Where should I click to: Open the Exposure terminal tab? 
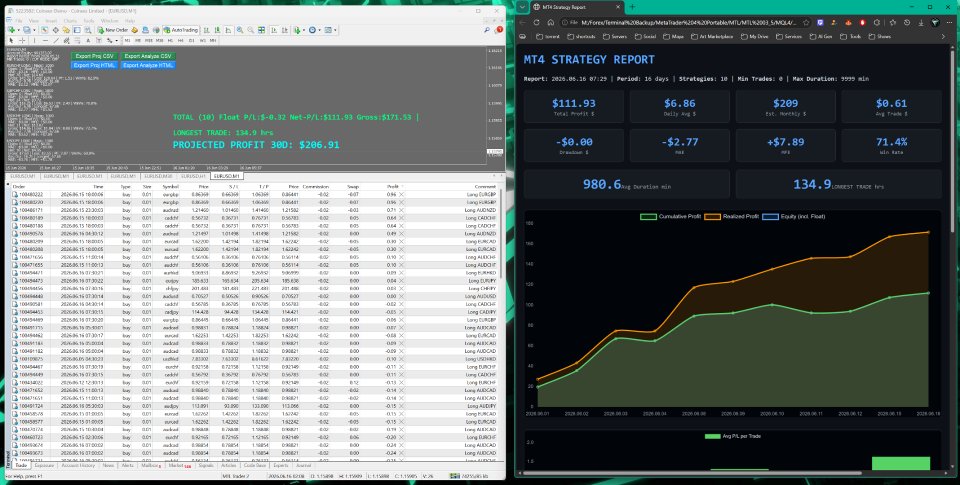pyautogui.click(x=44, y=465)
